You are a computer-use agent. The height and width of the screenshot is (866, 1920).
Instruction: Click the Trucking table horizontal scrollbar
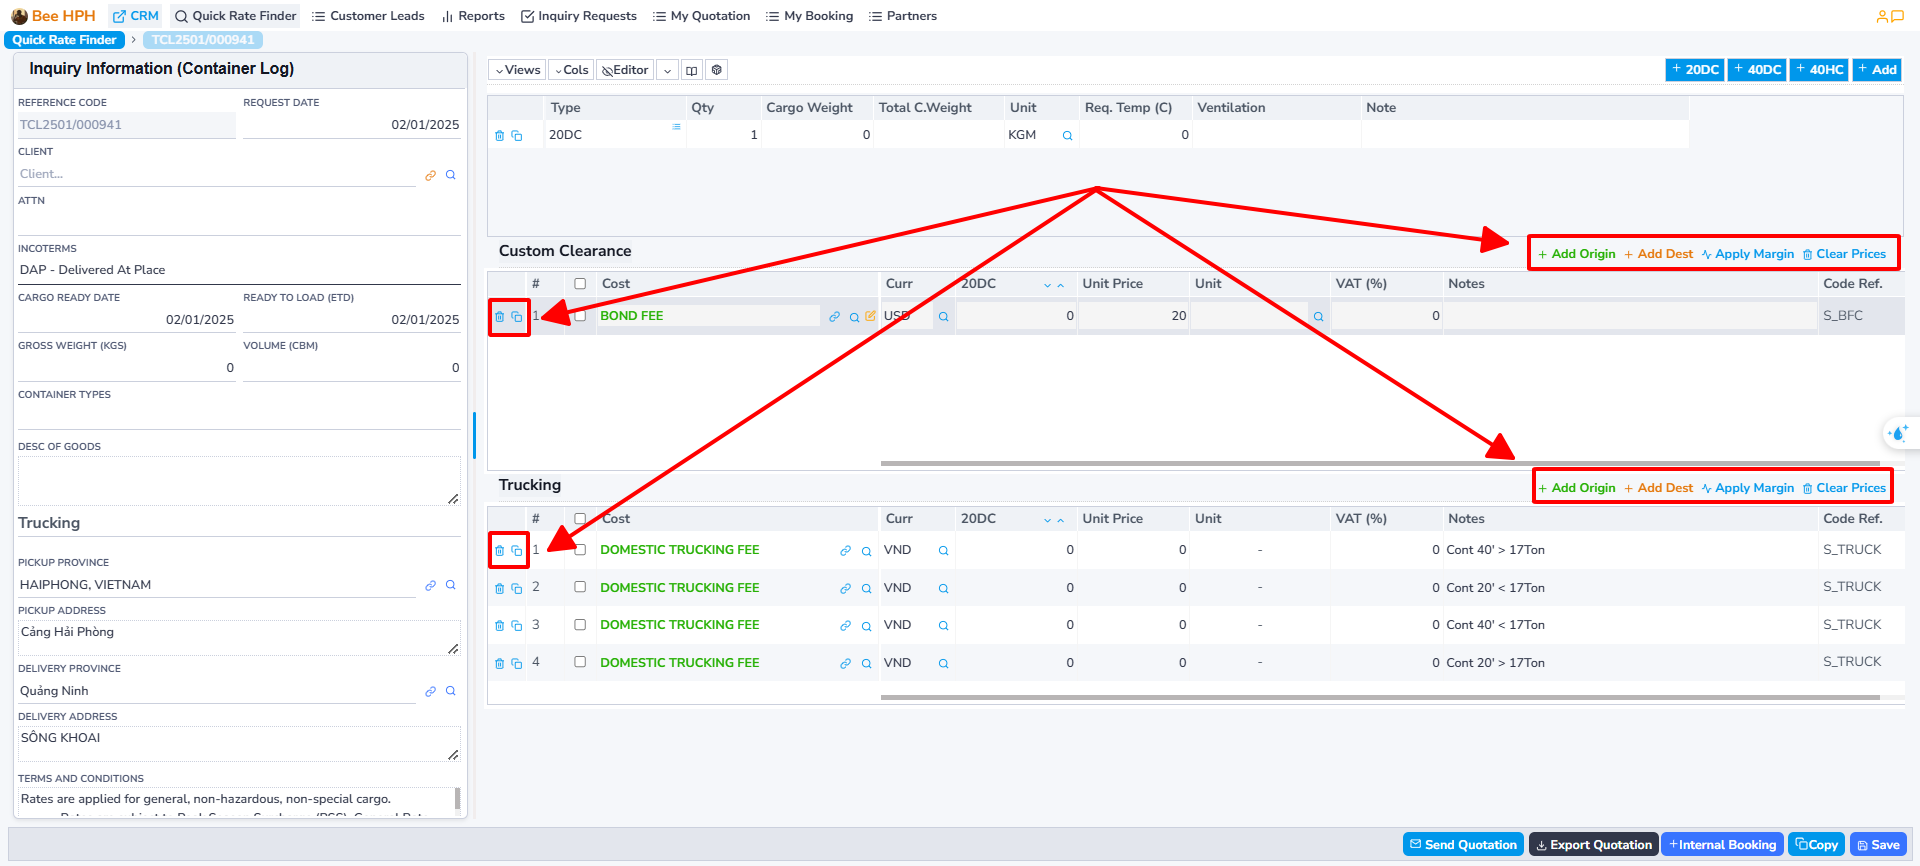click(1380, 697)
